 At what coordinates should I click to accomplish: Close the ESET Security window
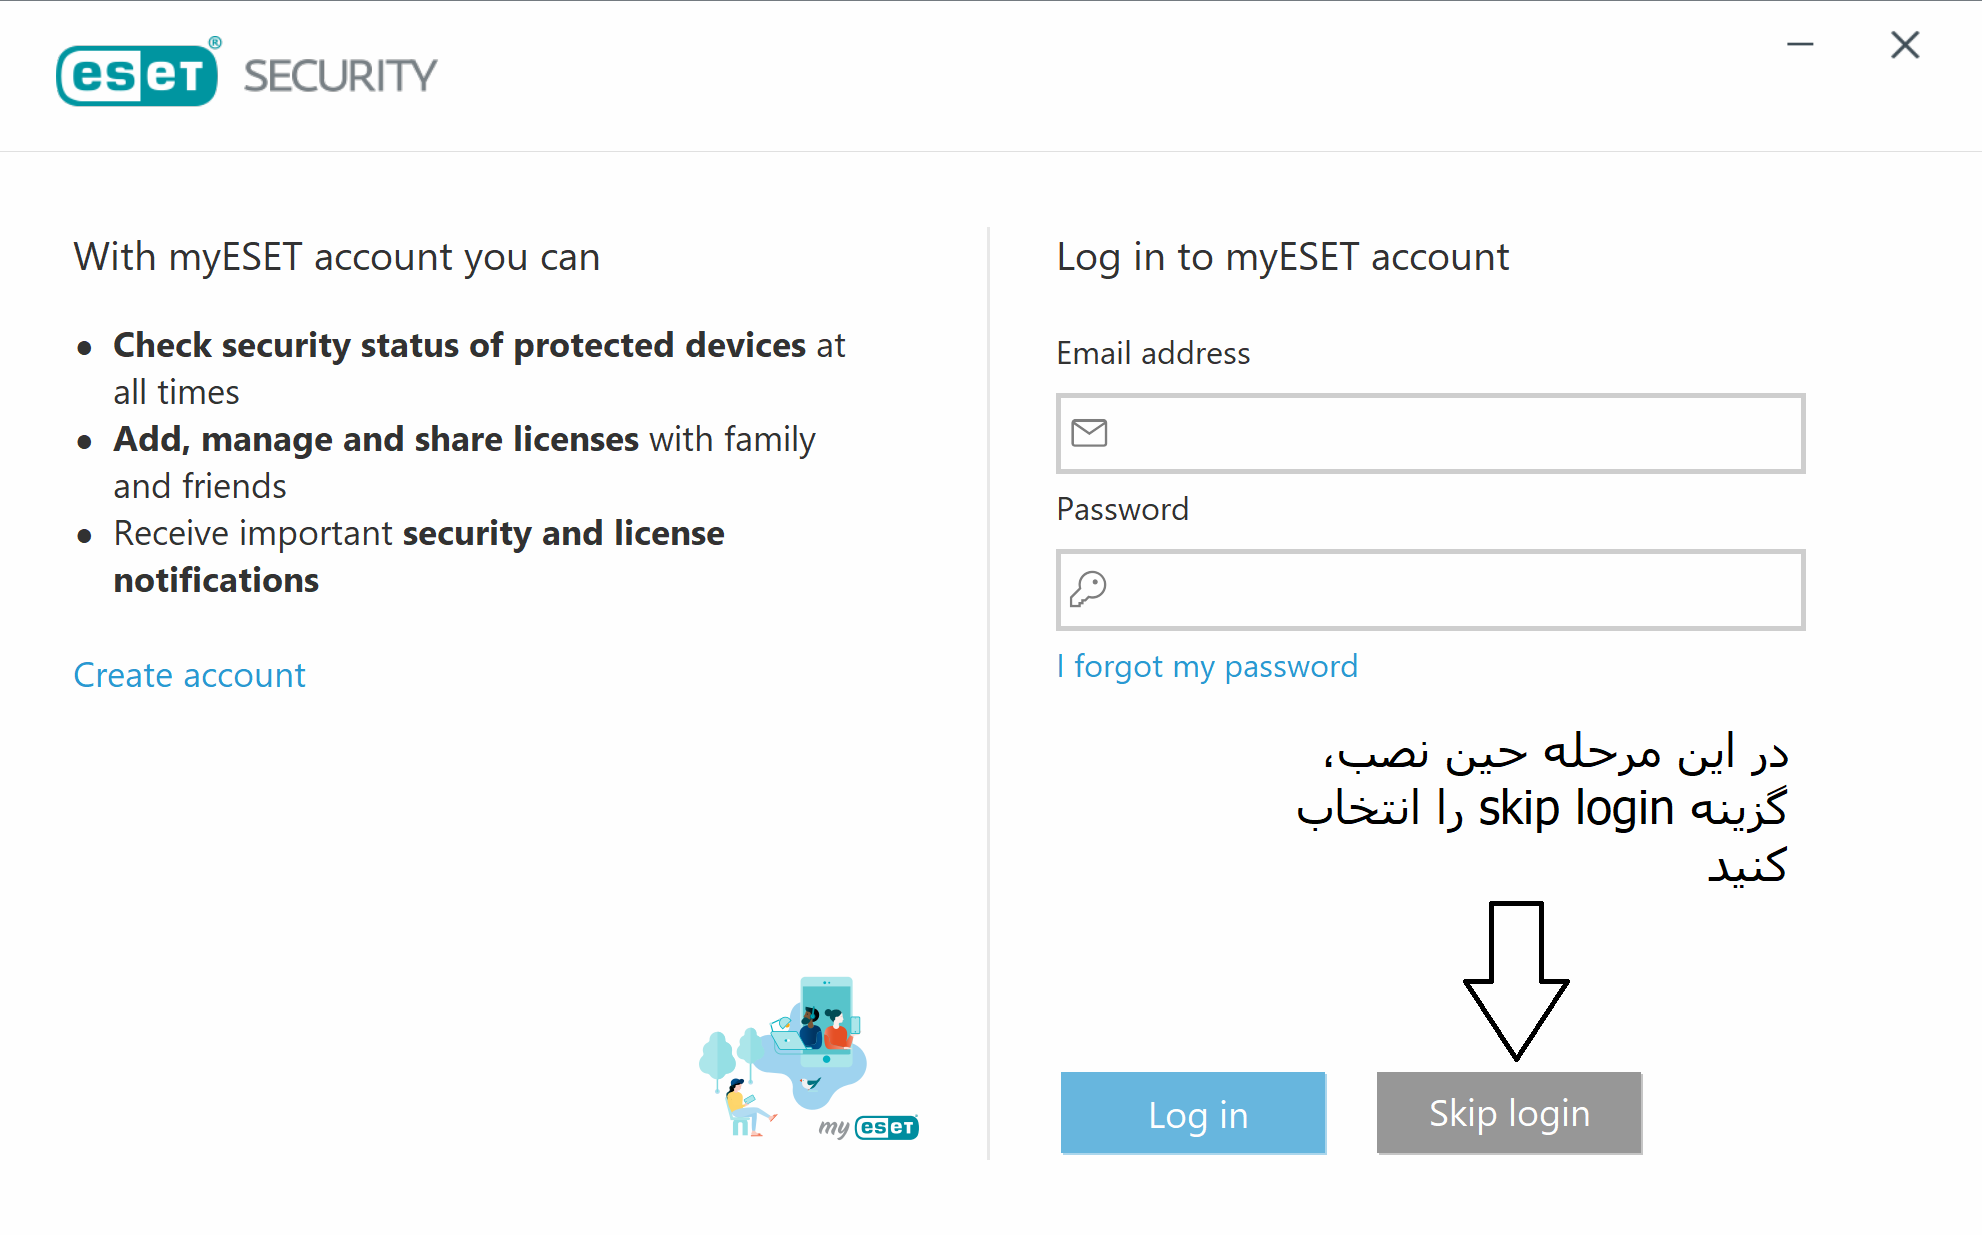coord(1905,44)
